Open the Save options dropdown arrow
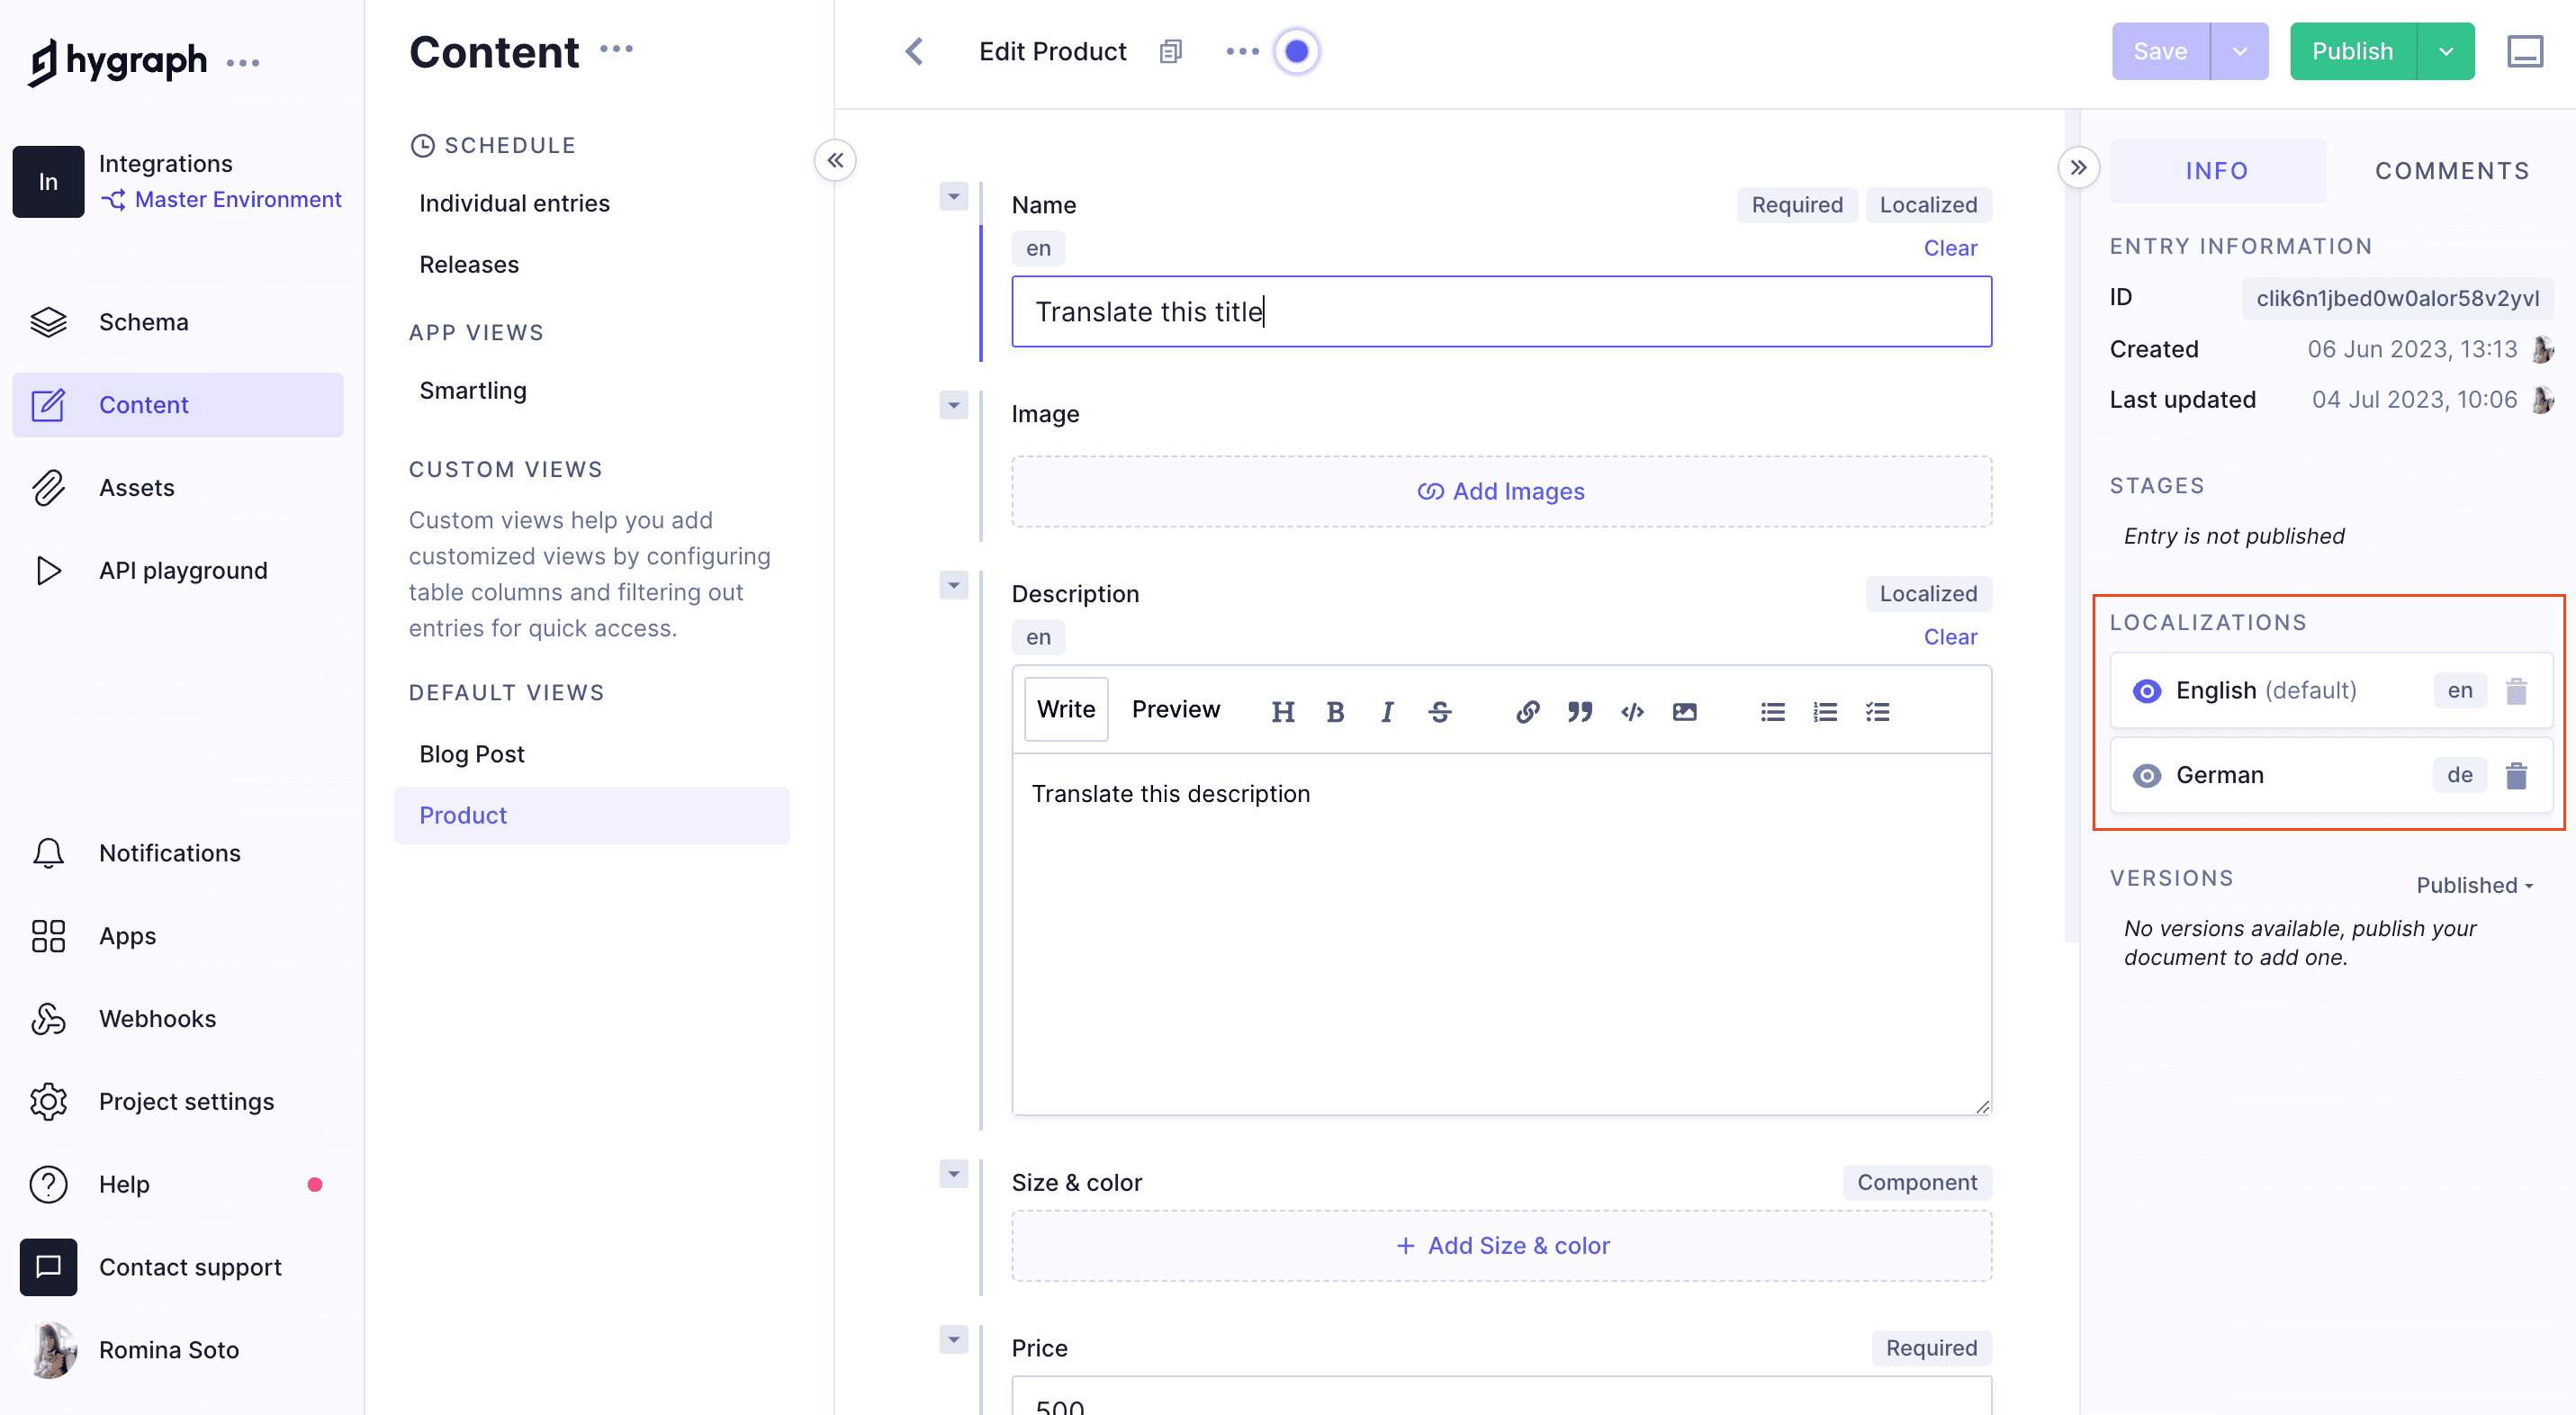This screenshot has height=1415, width=2576. point(2239,51)
